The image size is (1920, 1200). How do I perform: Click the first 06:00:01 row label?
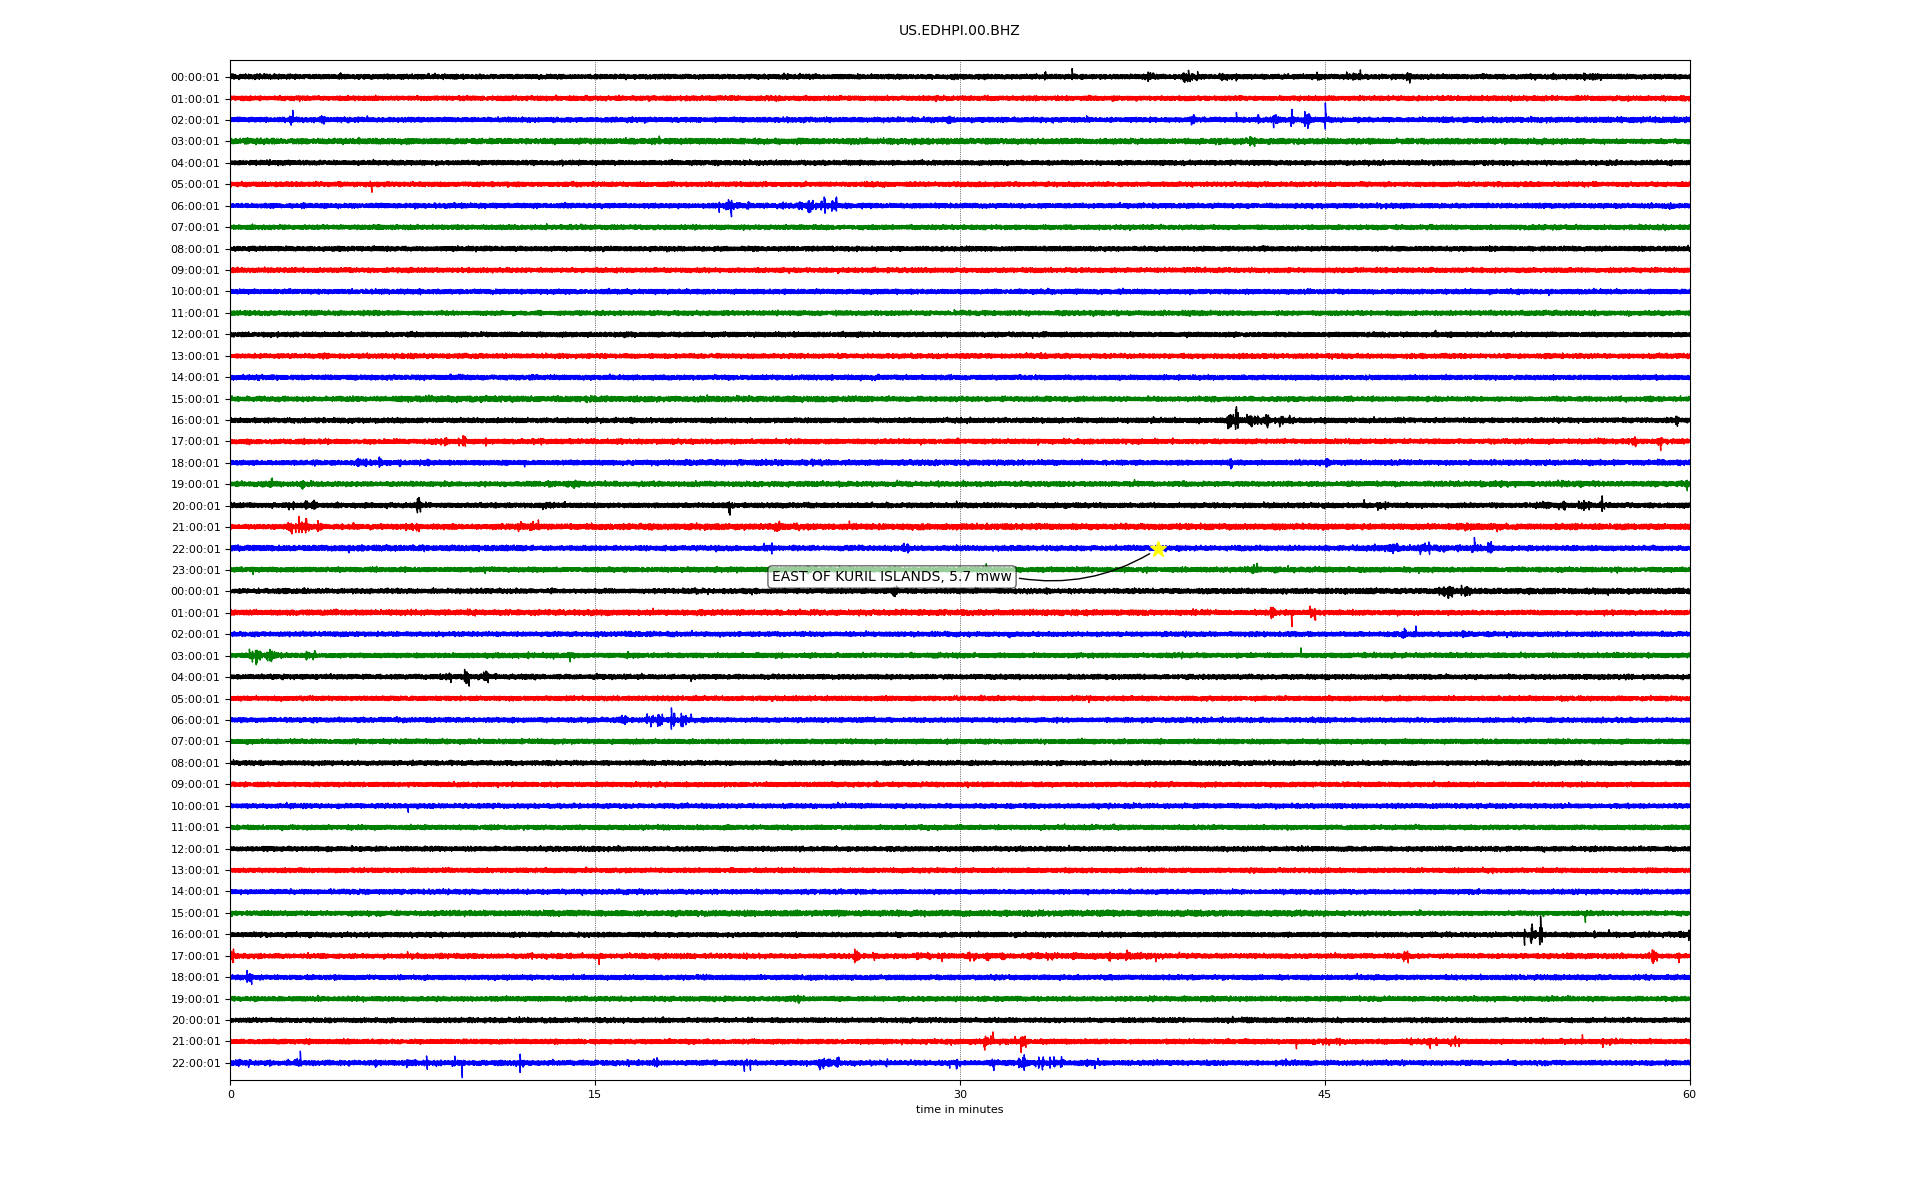click(195, 207)
